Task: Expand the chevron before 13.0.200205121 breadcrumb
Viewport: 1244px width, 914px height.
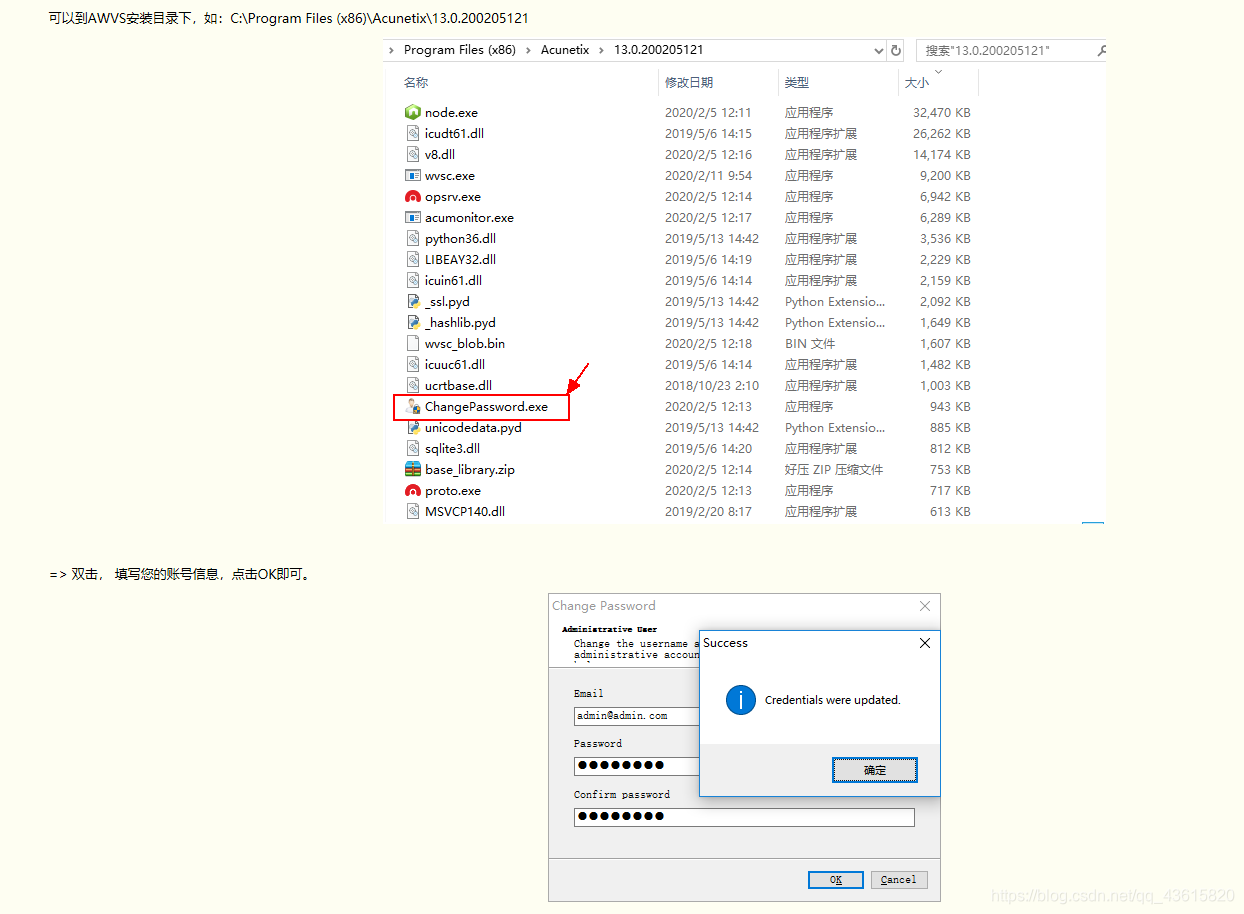Action: [x=603, y=50]
